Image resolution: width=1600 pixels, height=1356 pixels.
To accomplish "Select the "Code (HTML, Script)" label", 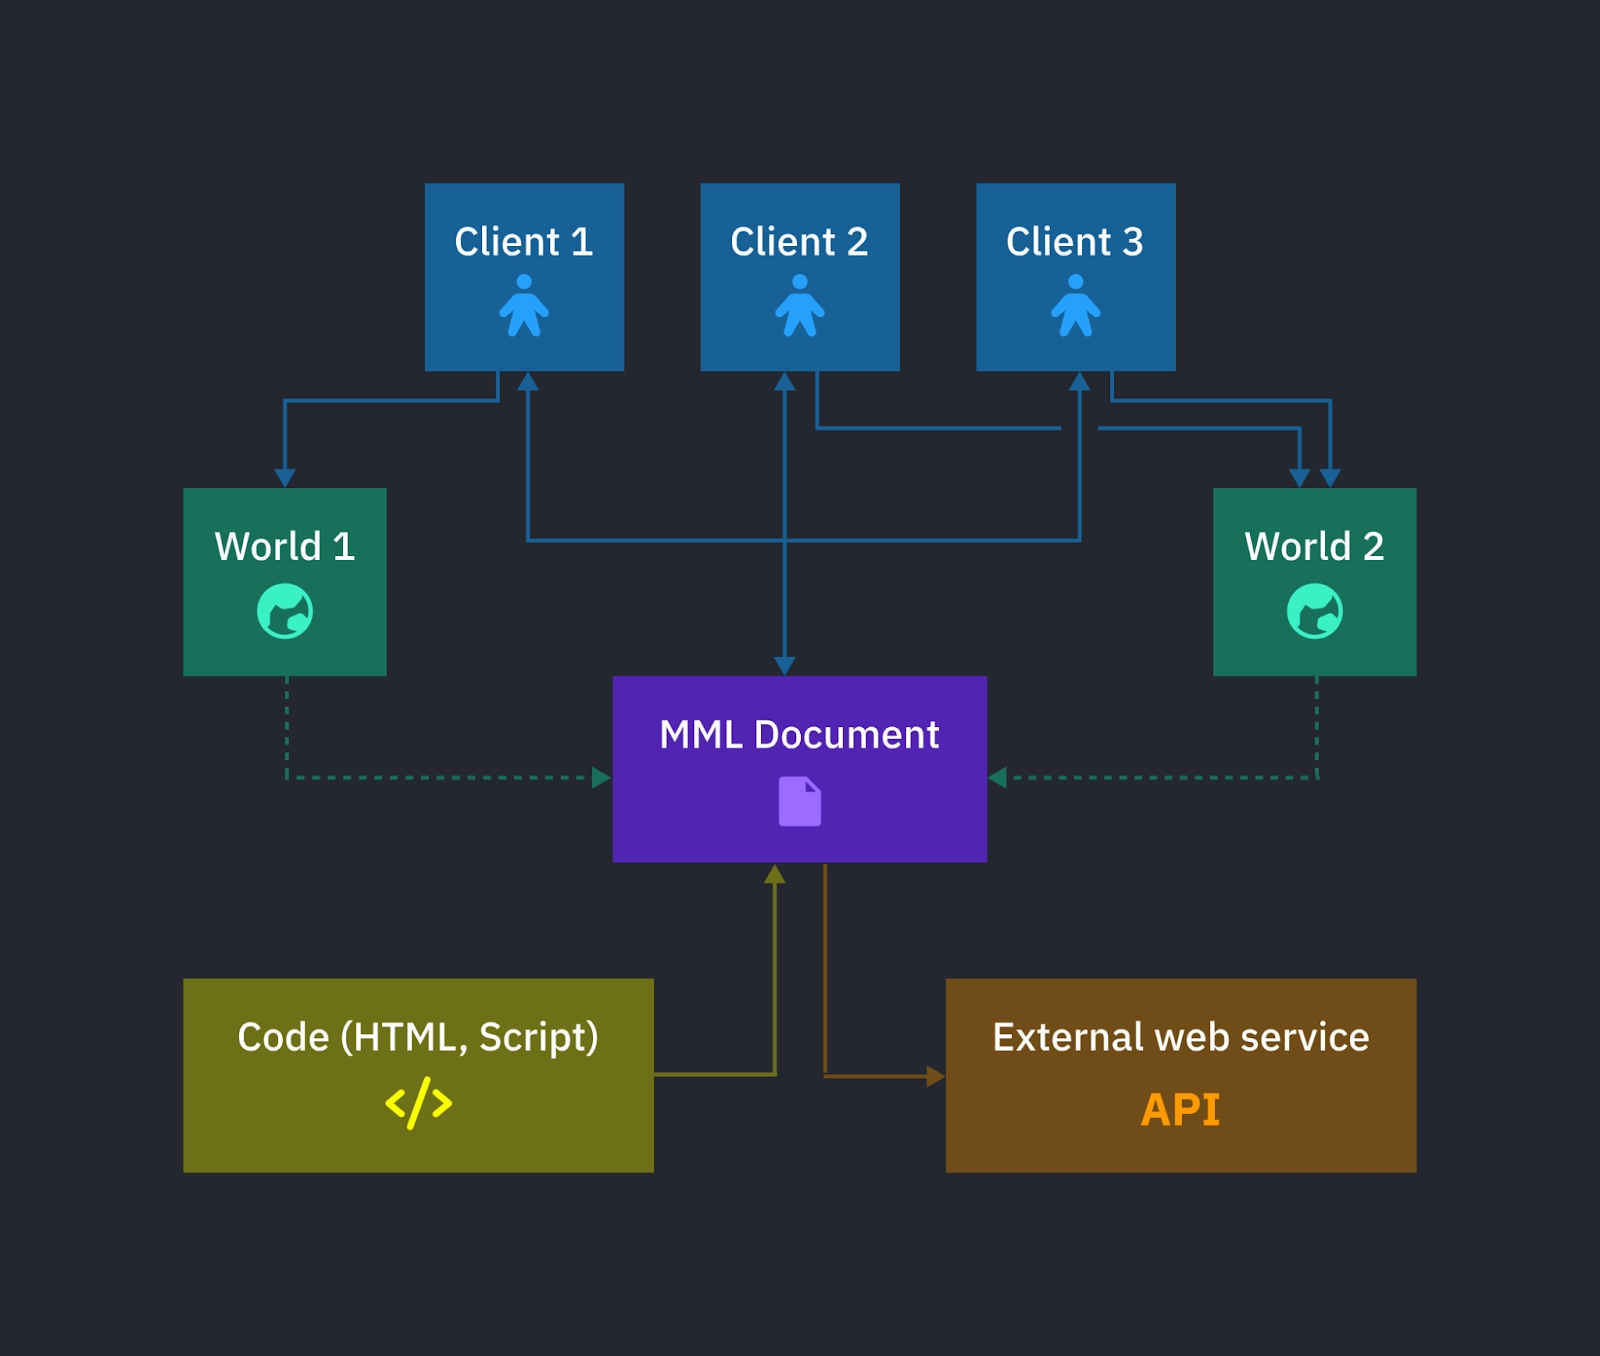I will [418, 1037].
